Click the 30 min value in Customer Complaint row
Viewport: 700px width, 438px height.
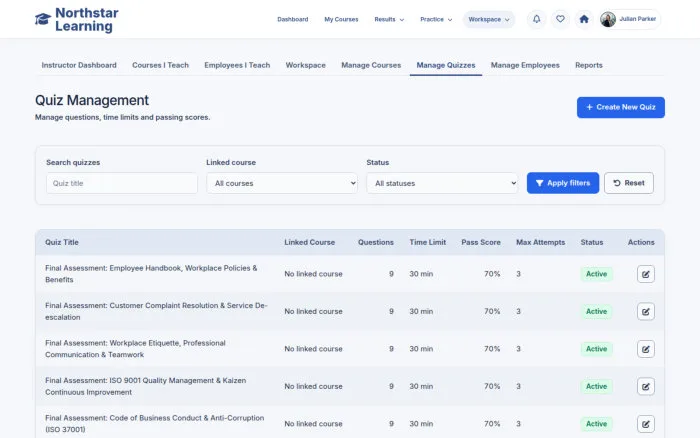421,312
